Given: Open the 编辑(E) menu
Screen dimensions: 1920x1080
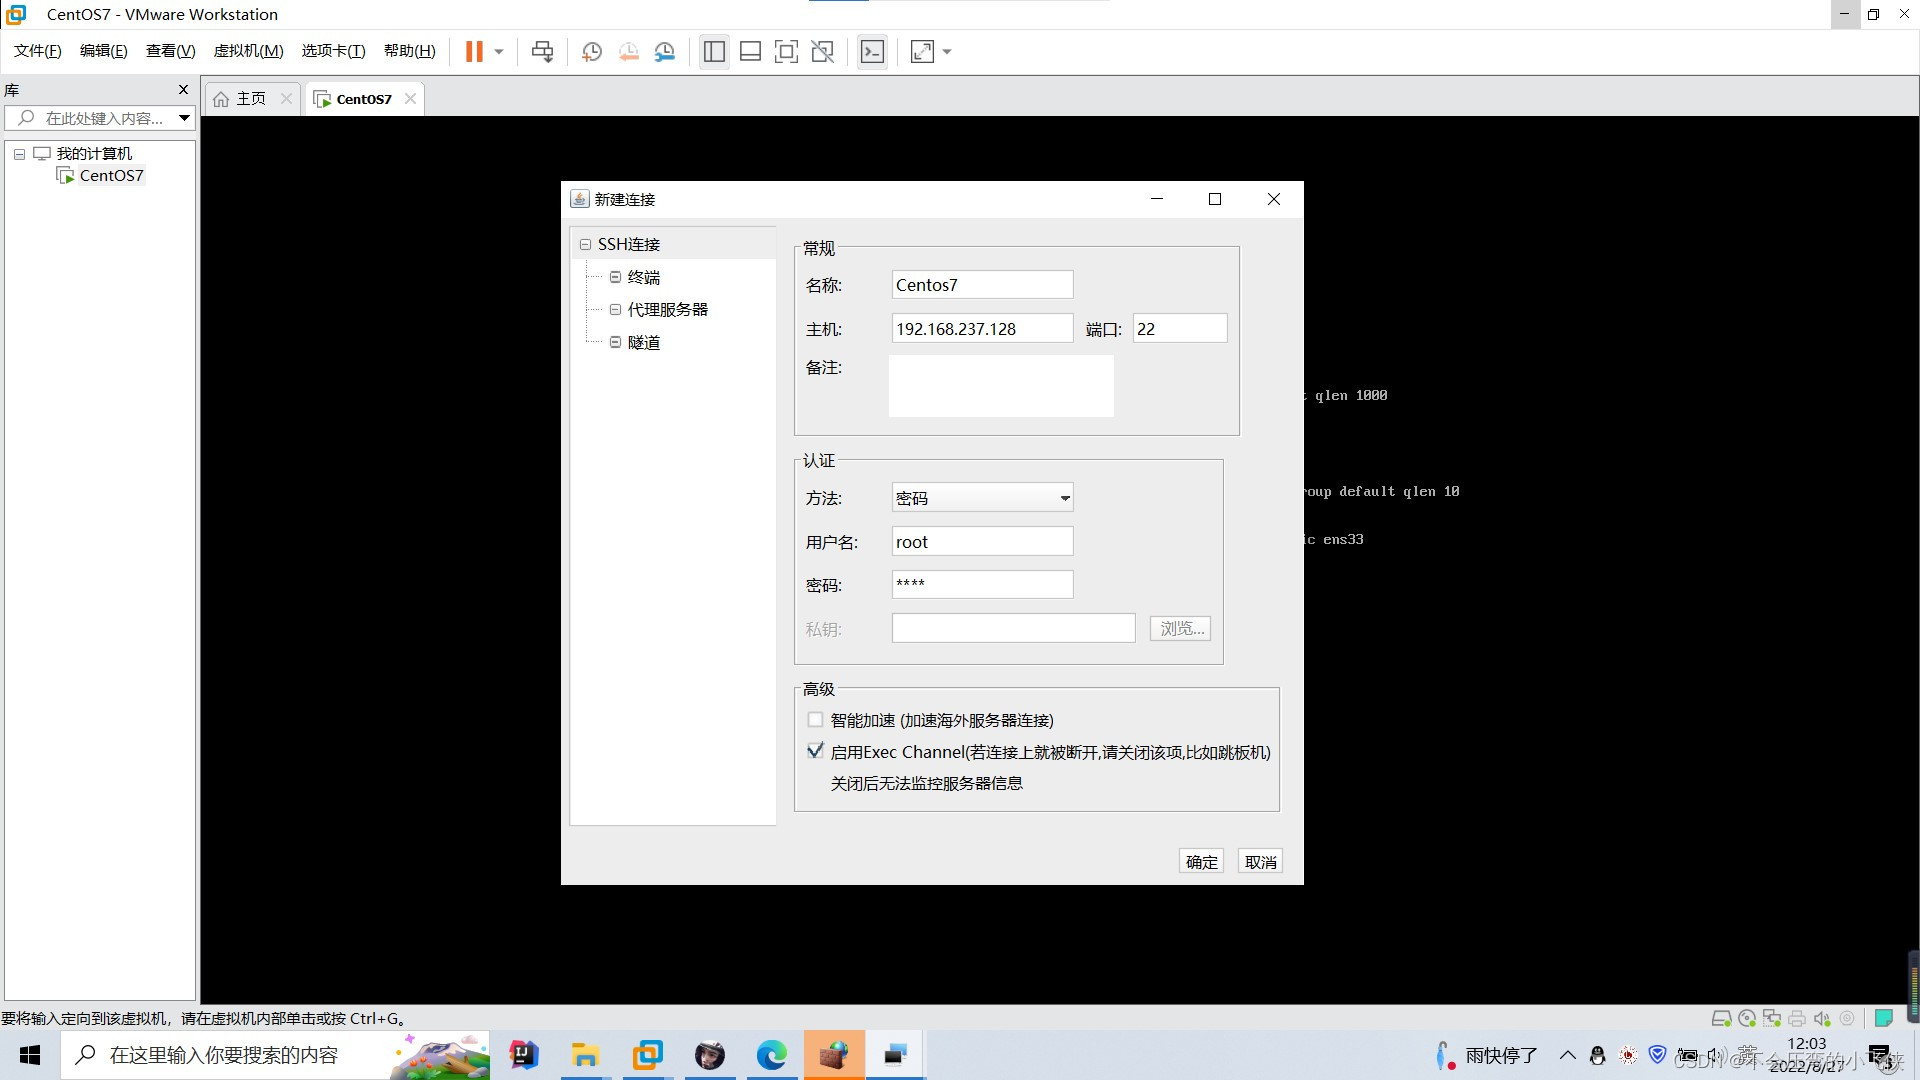Looking at the screenshot, I should (x=104, y=51).
